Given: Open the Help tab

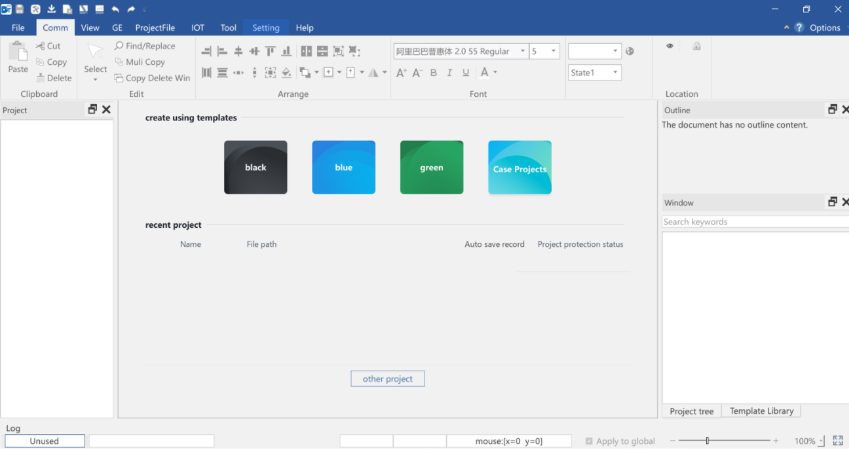Looking at the screenshot, I should 304,28.
